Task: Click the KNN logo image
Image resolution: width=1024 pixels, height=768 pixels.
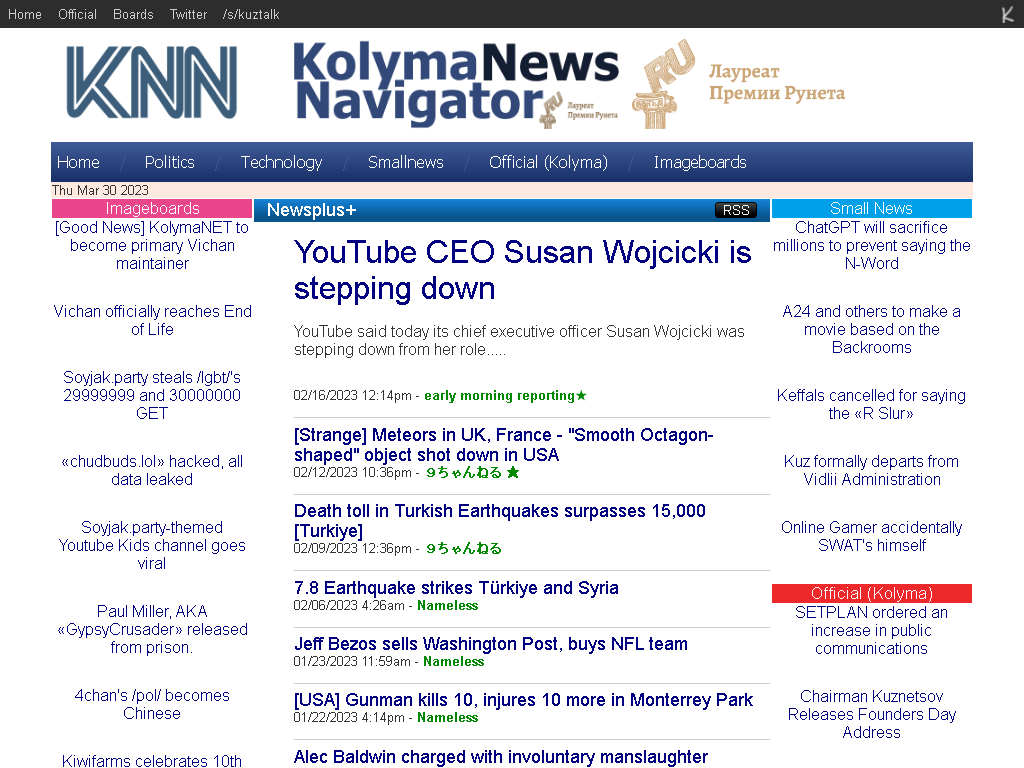Action: (152, 83)
